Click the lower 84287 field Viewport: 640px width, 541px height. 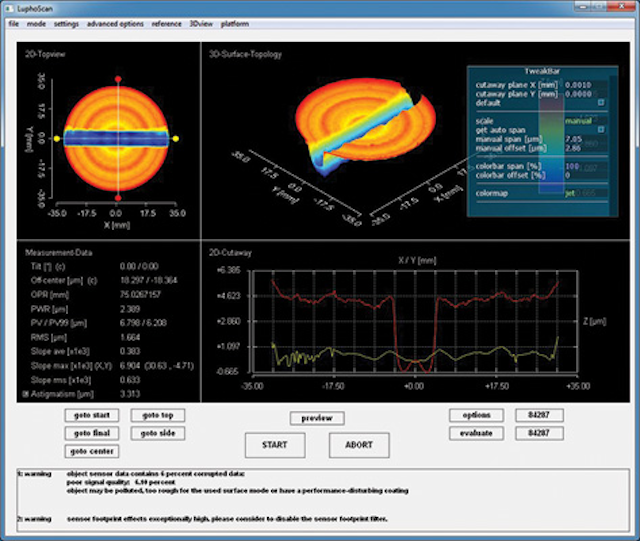(x=539, y=433)
